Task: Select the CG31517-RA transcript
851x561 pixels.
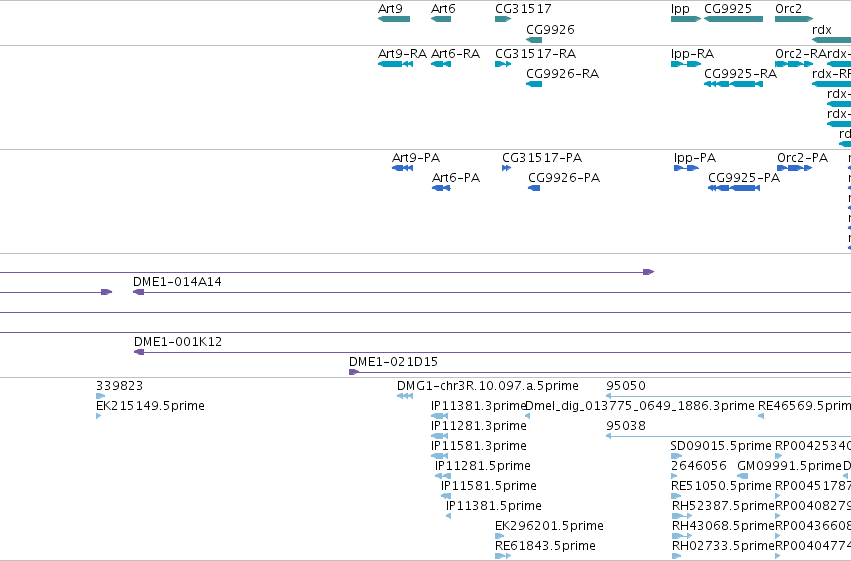Action: pos(503,64)
